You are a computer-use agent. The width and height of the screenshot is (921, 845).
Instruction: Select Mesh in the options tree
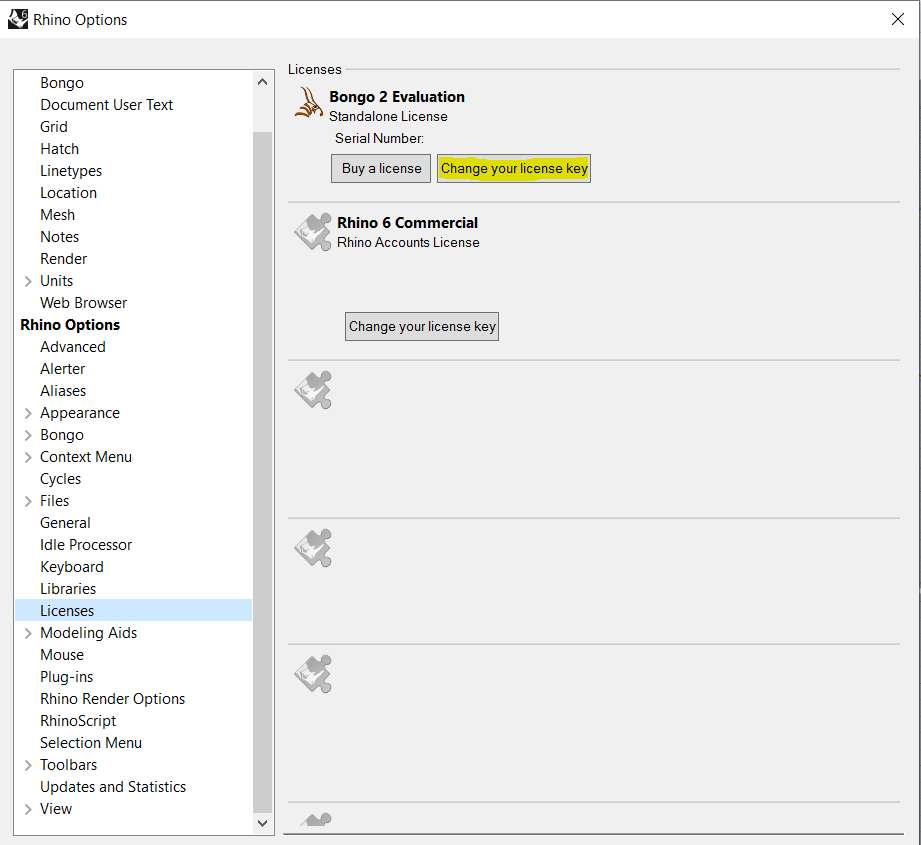pos(58,215)
